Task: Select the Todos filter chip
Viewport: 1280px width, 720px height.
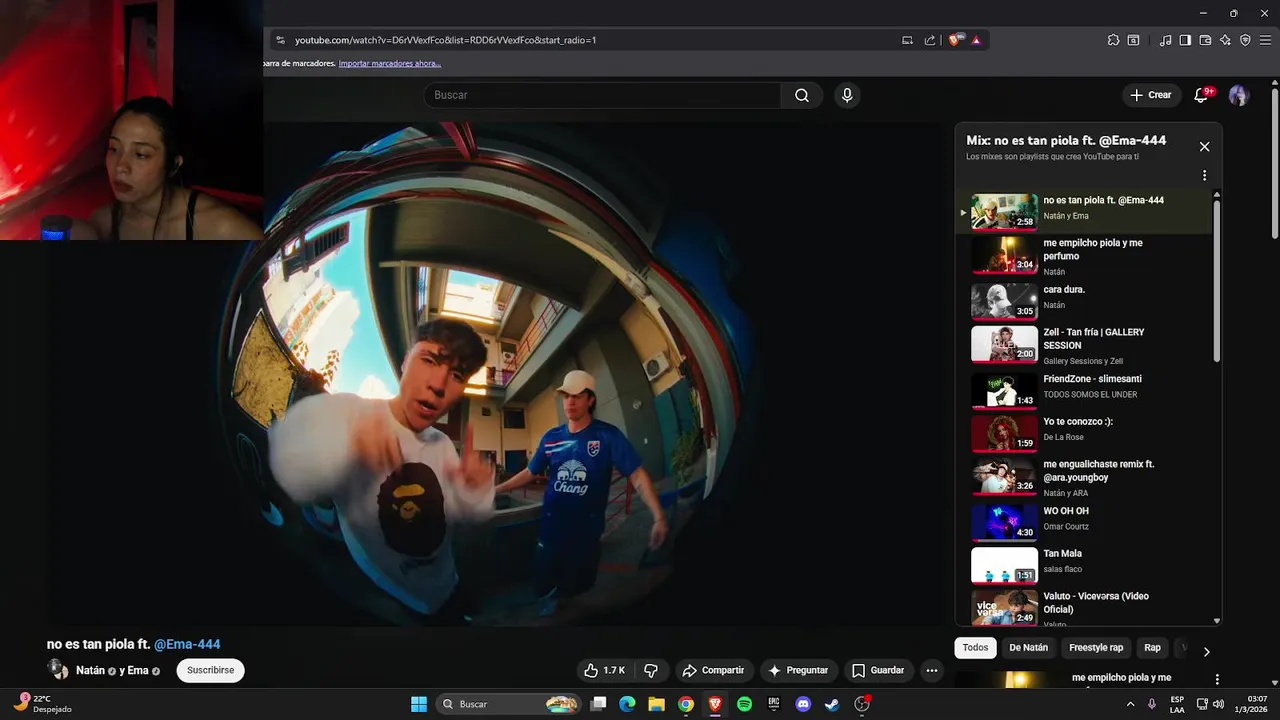Action: (975, 647)
